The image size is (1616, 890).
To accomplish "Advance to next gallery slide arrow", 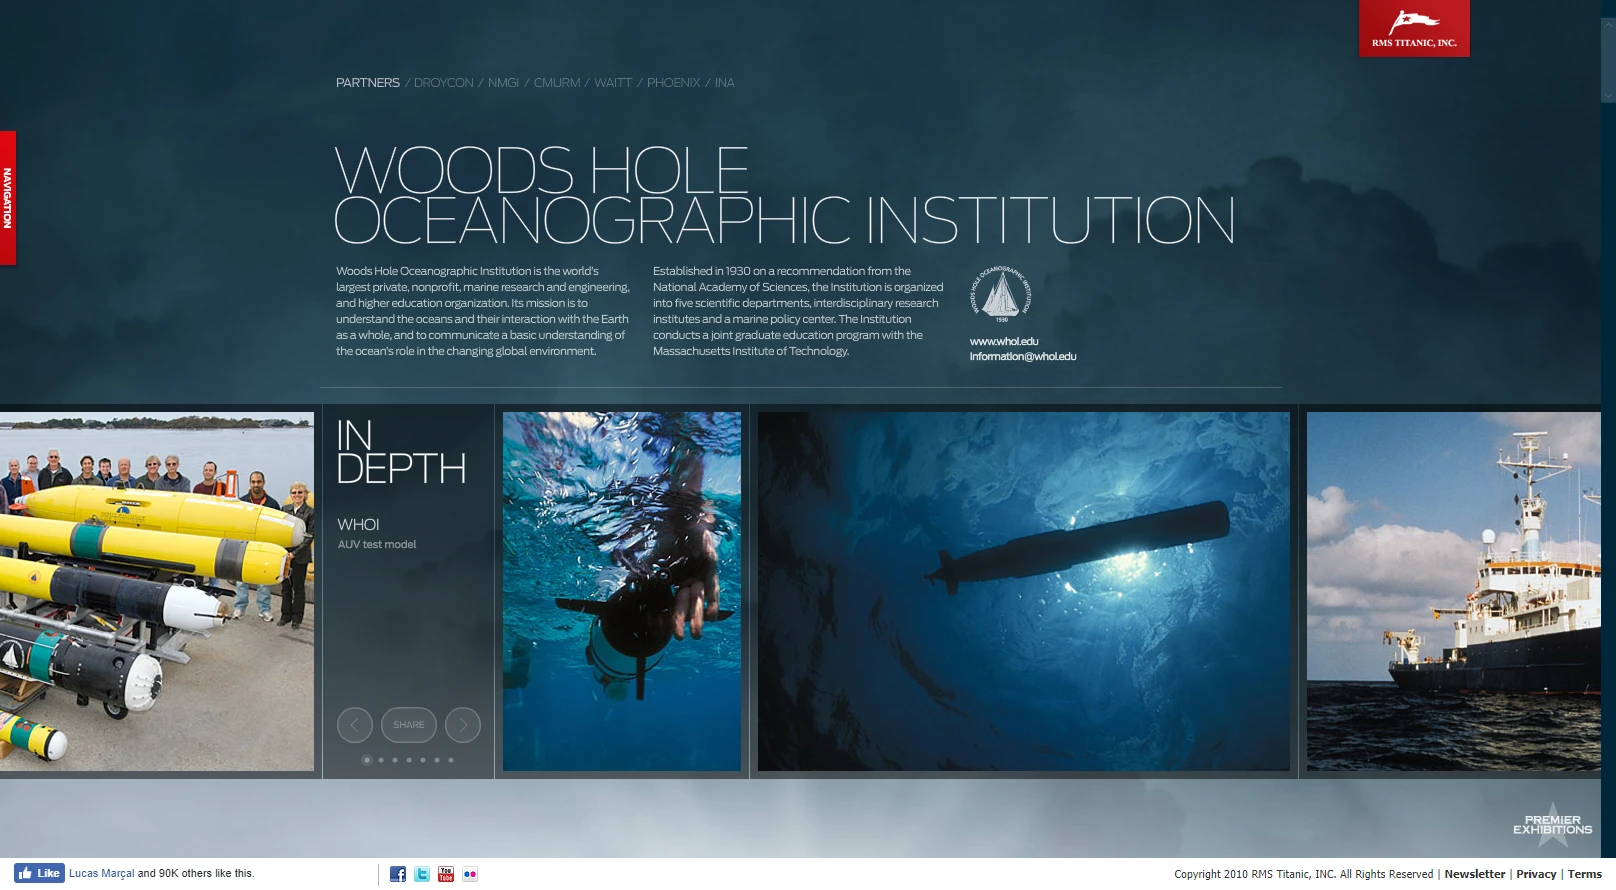I will coord(463,725).
